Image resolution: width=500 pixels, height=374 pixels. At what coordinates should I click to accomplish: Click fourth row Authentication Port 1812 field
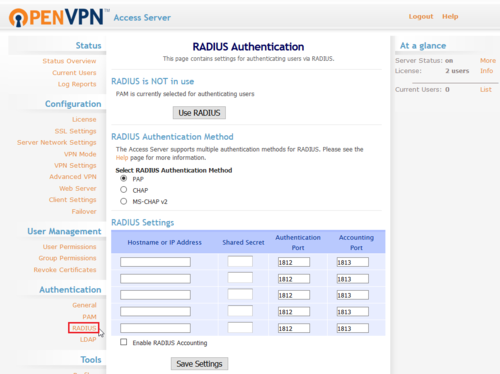click(294, 312)
